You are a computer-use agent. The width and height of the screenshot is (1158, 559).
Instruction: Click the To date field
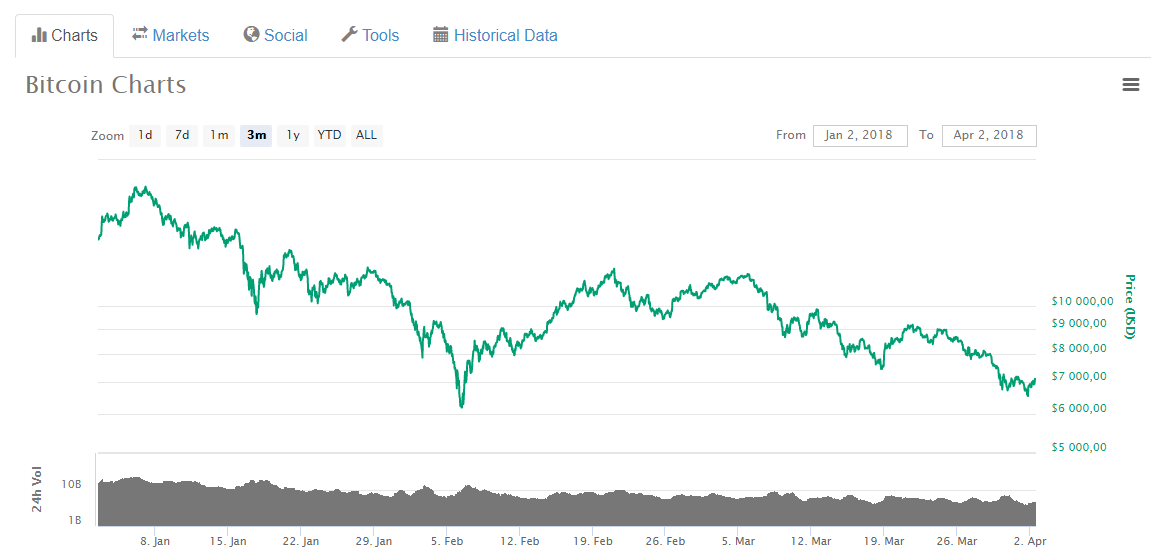click(989, 135)
